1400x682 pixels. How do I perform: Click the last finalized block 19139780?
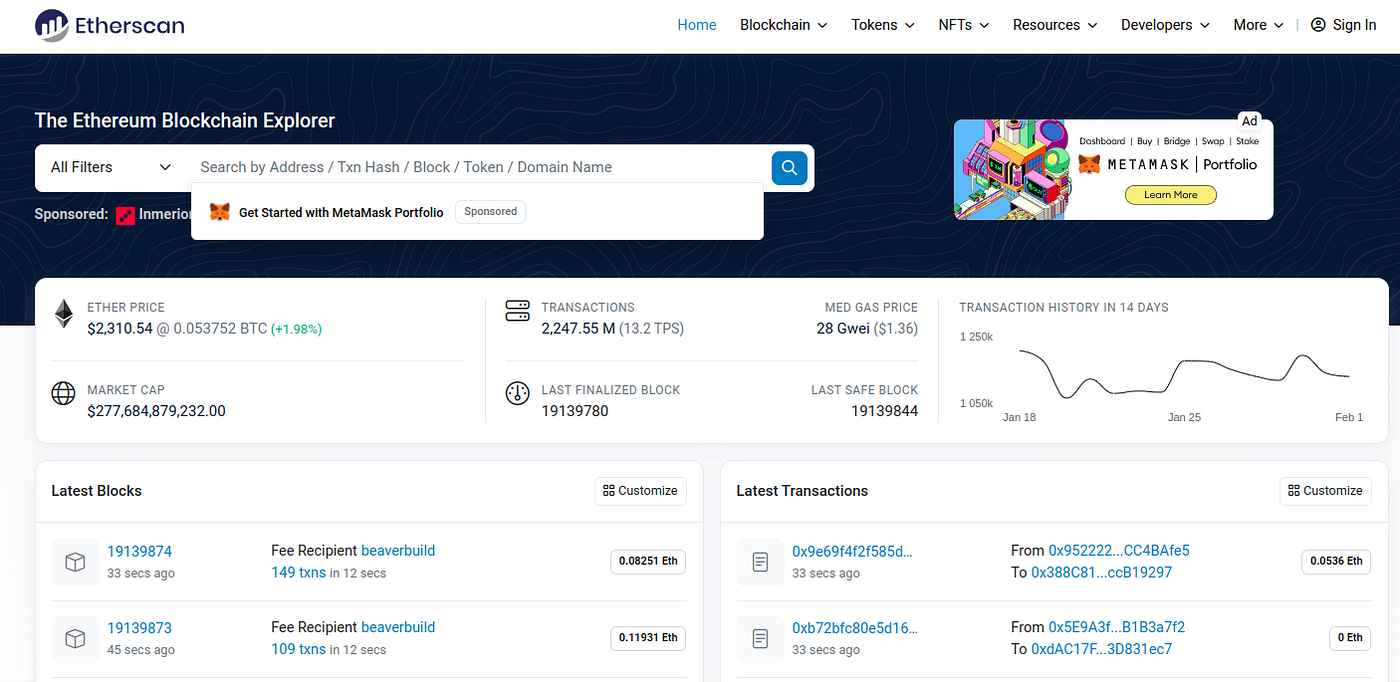pos(575,411)
